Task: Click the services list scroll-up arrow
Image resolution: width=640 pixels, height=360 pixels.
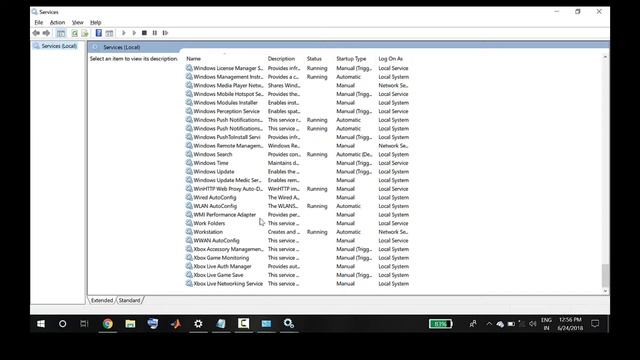Action: [x=605, y=57]
